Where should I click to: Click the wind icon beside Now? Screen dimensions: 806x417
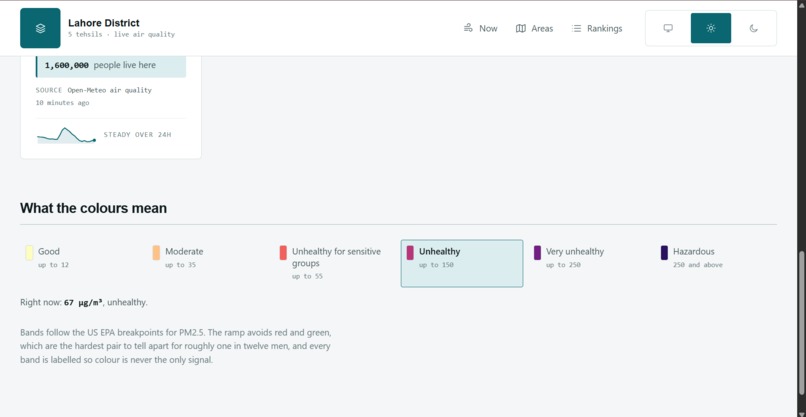(468, 28)
